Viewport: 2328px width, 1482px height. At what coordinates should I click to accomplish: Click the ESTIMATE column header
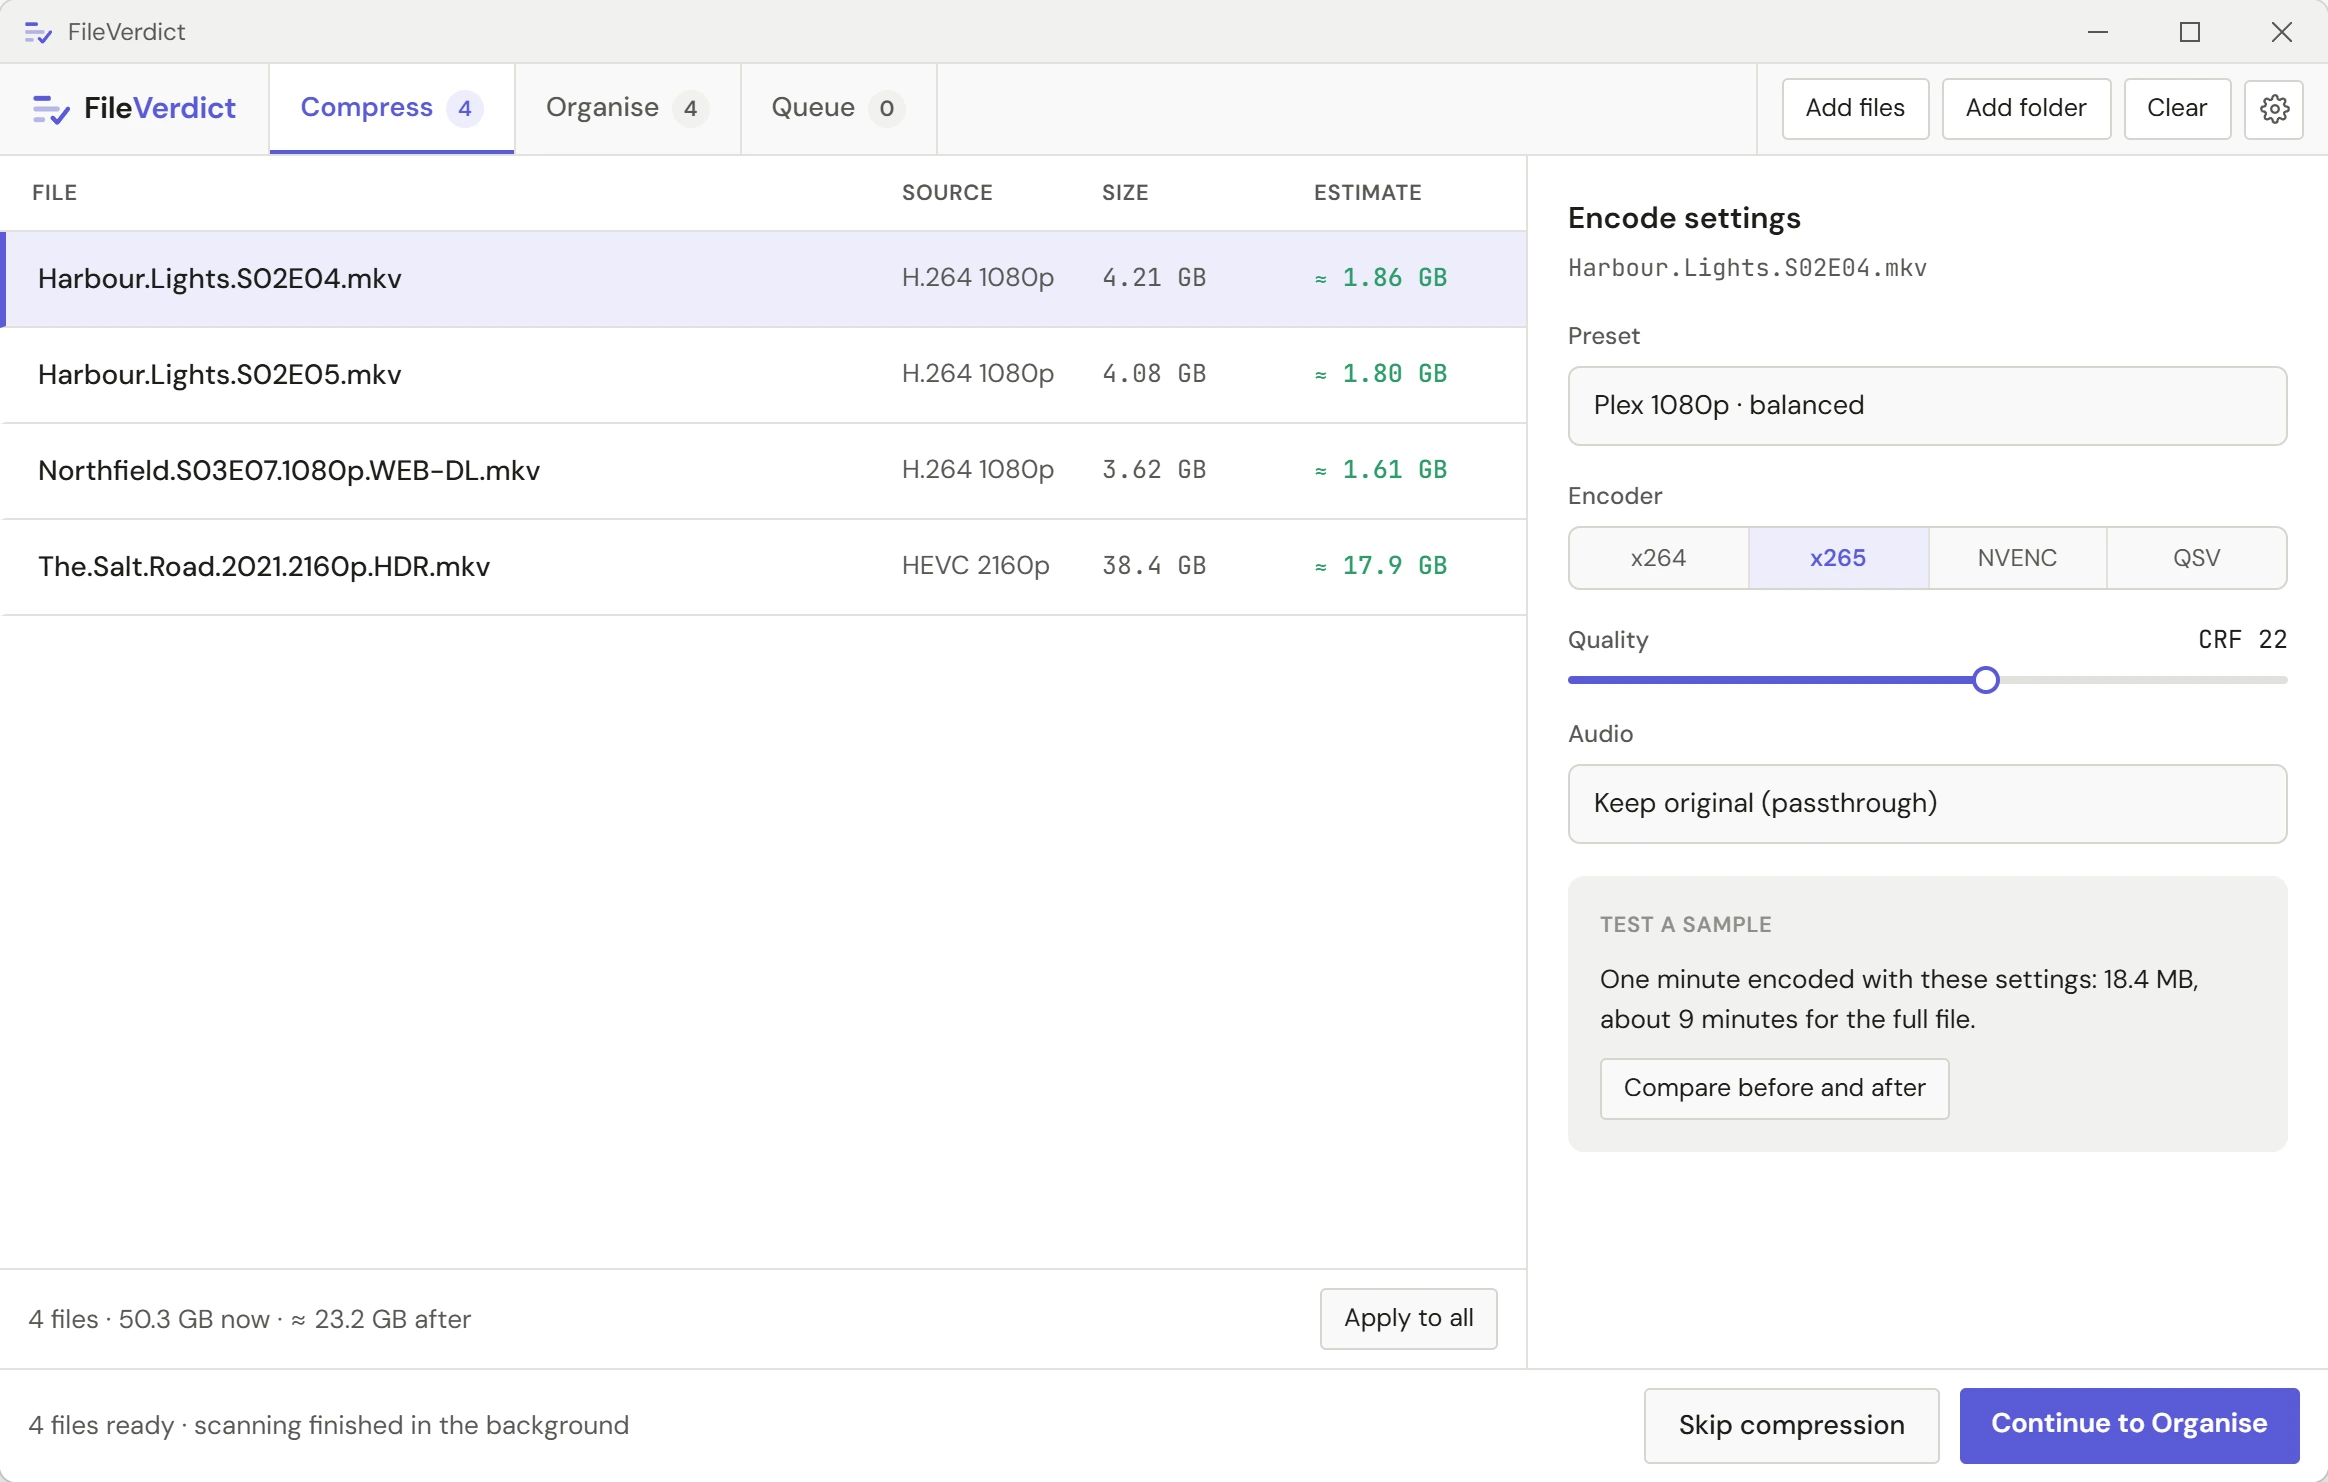tap(1367, 192)
